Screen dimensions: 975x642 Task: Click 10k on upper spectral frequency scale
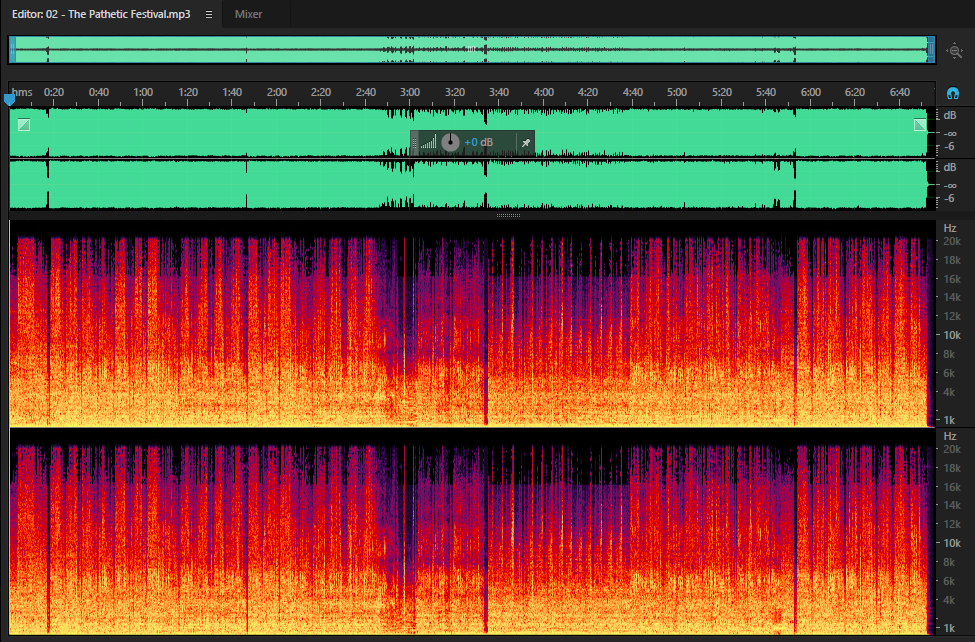click(951, 335)
